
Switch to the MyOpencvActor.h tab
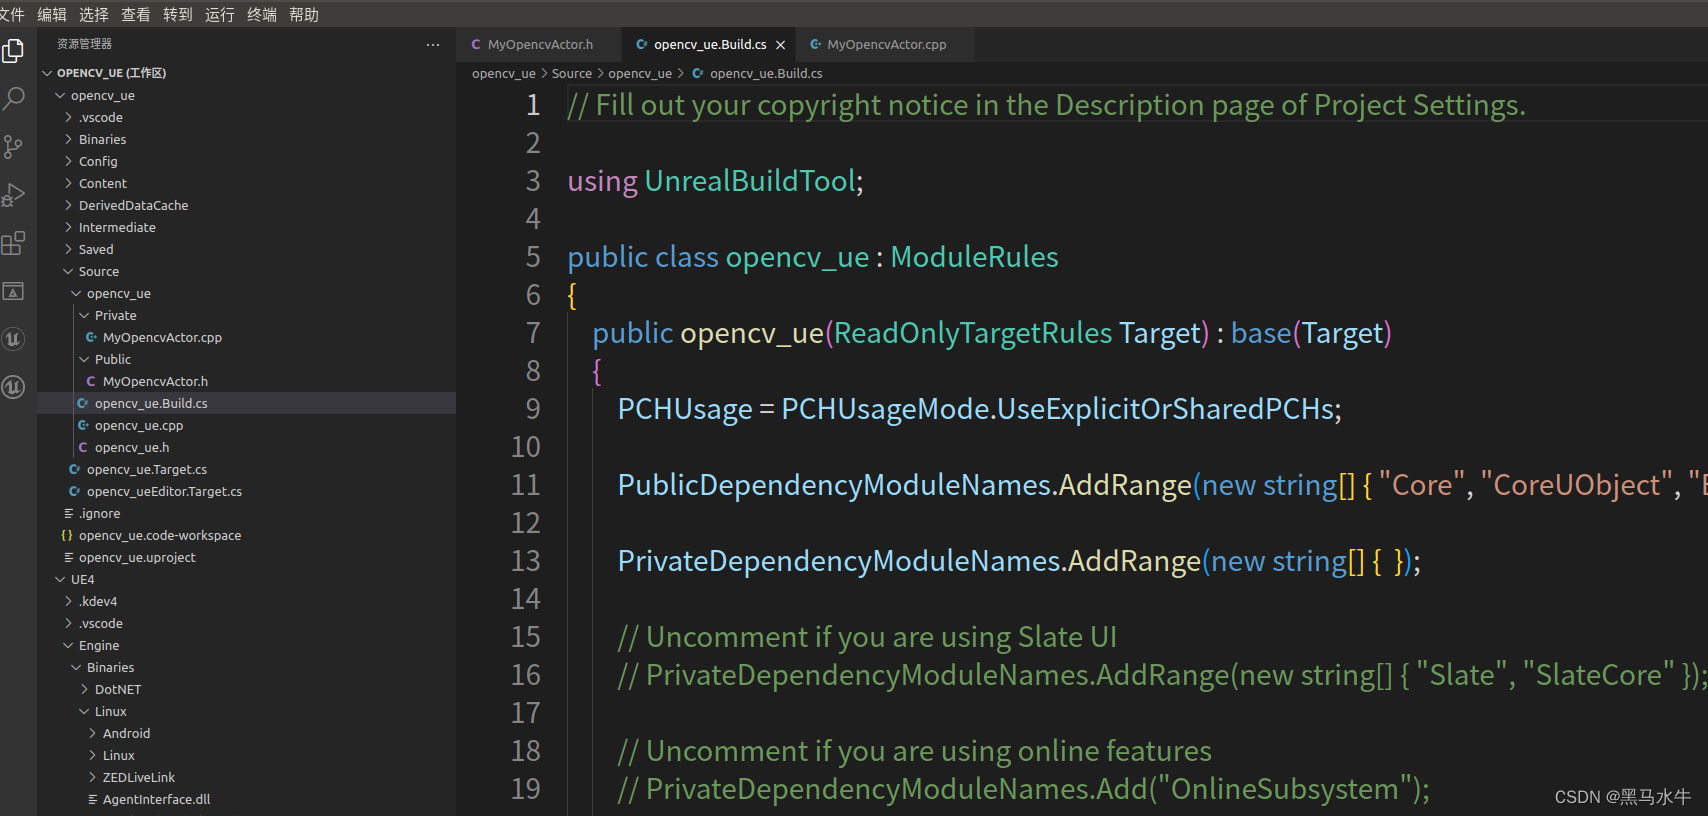click(x=539, y=45)
